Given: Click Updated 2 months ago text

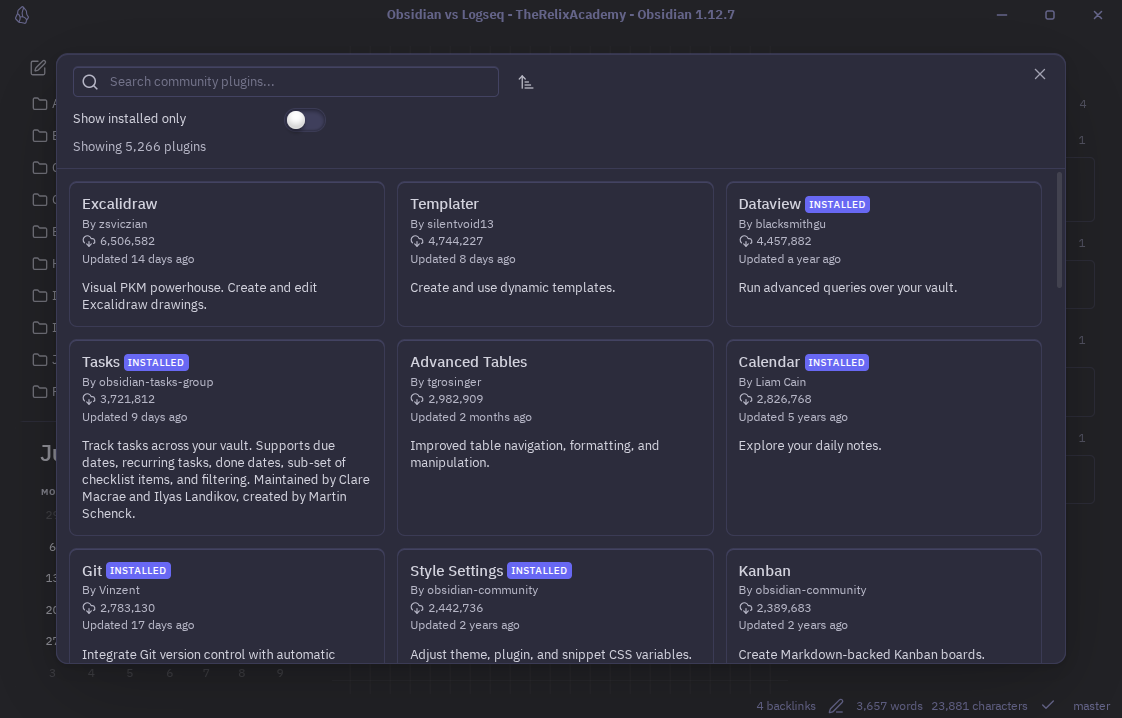Looking at the screenshot, I should coord(471,417).
